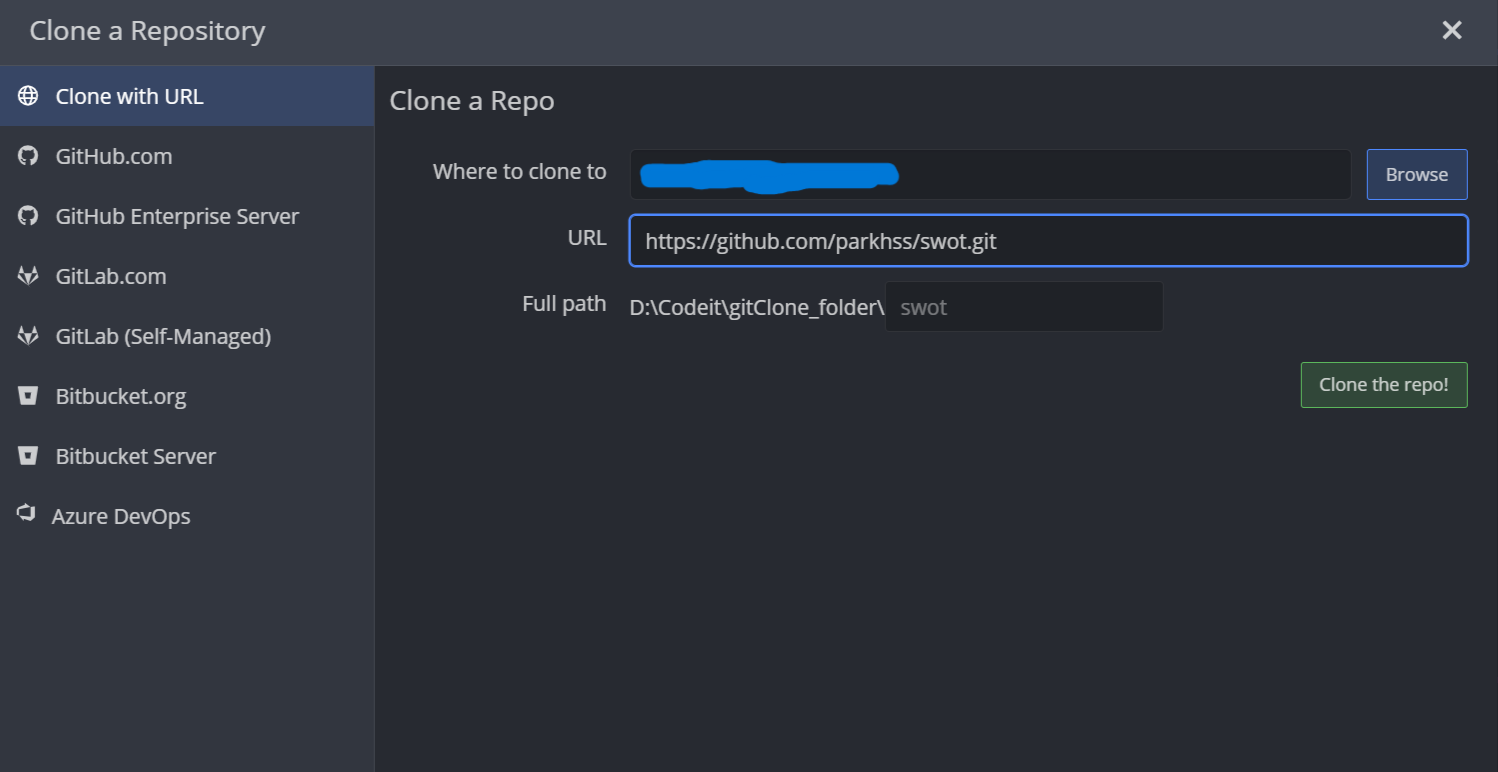Click the Bitbucket Server bucket icon
The width and height of the screenshot is (1498, 772).
28,456
